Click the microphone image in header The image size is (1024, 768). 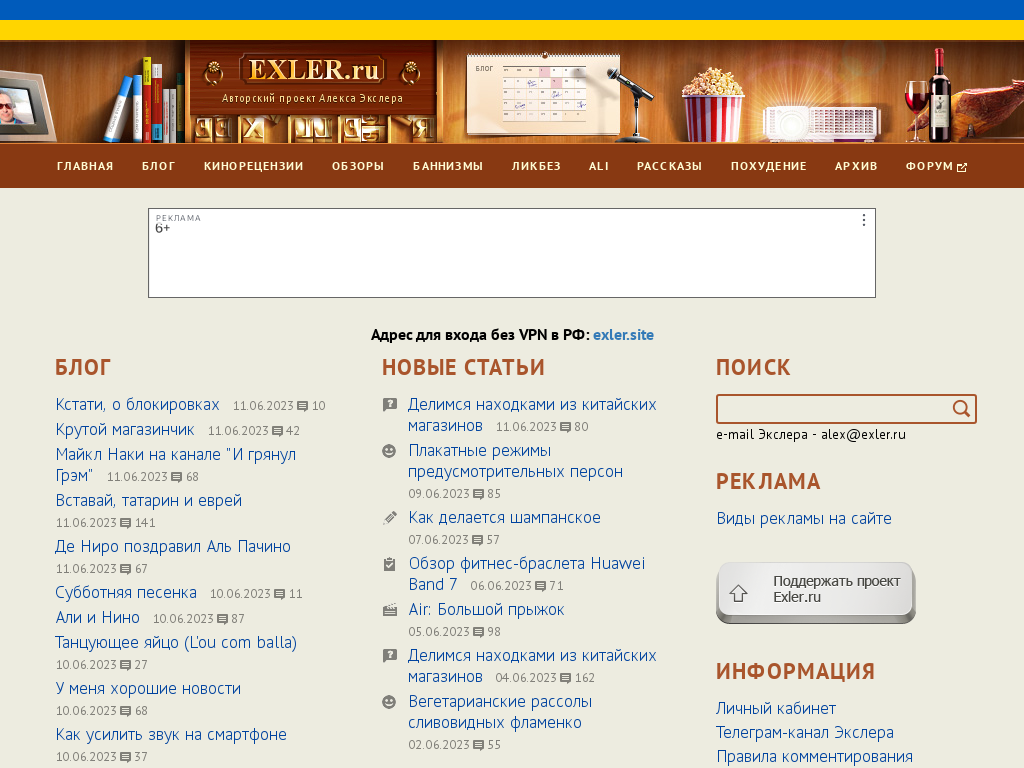[632, 104]
